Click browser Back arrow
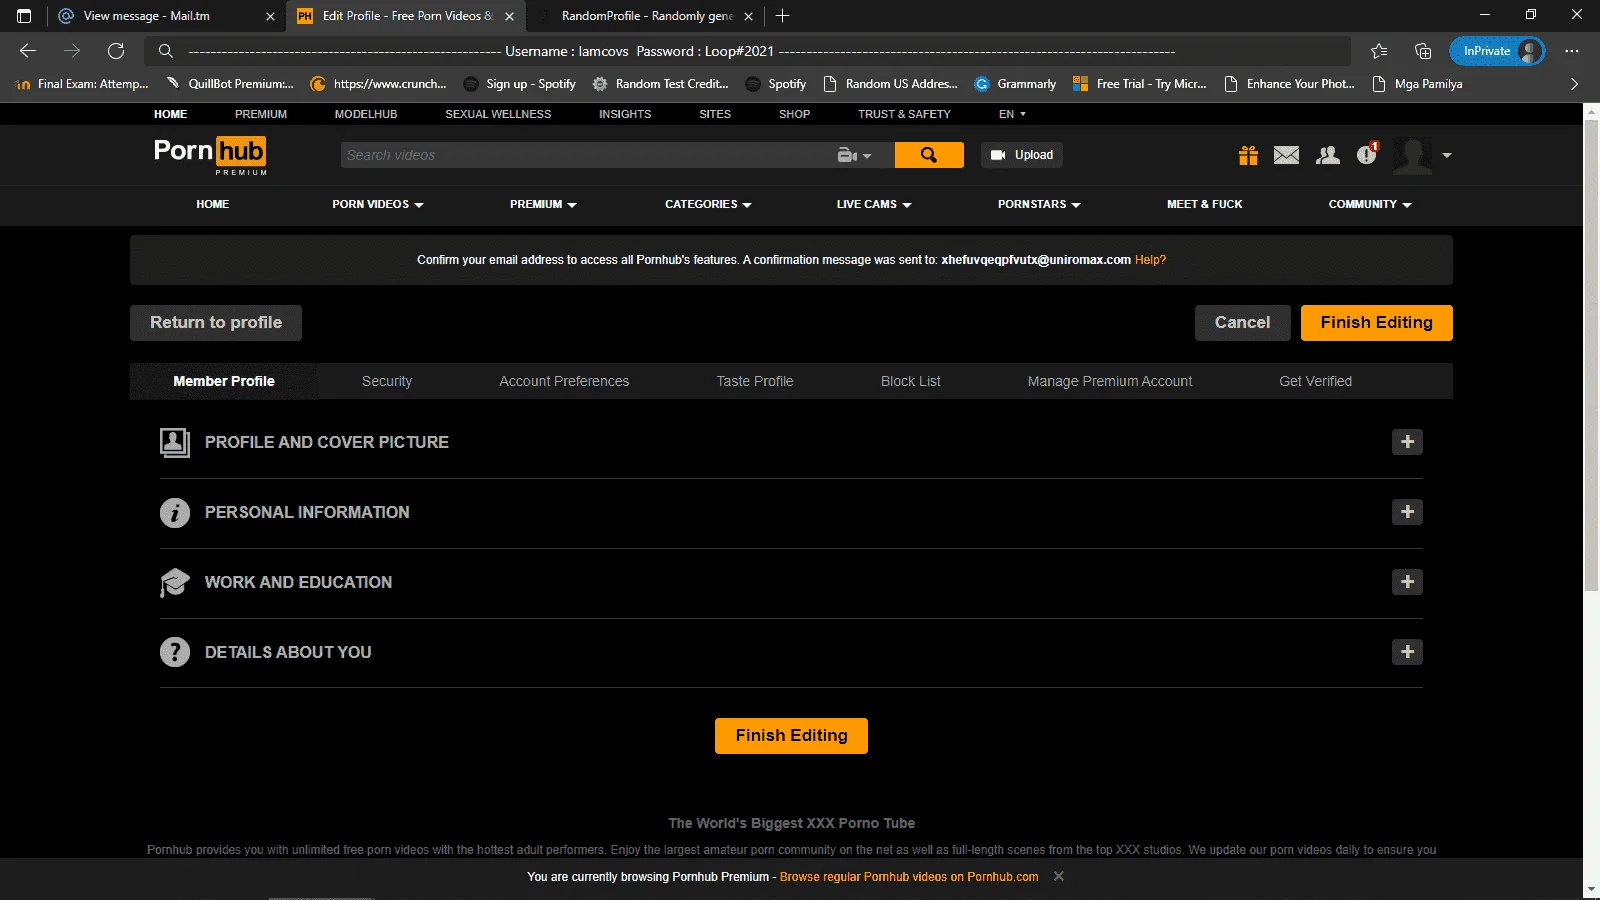1600x900 pixels. point(28,51)
